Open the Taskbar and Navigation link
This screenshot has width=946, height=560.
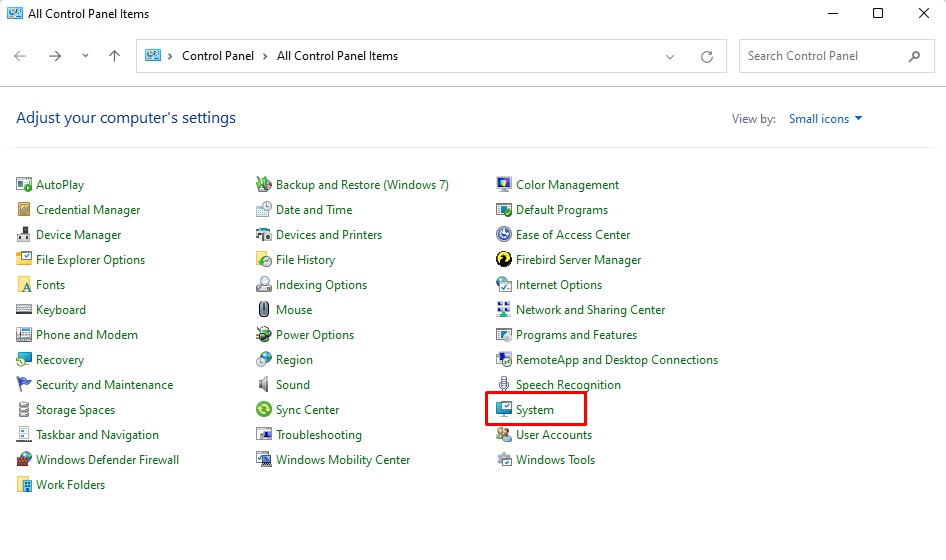click(x=97, y=434)
